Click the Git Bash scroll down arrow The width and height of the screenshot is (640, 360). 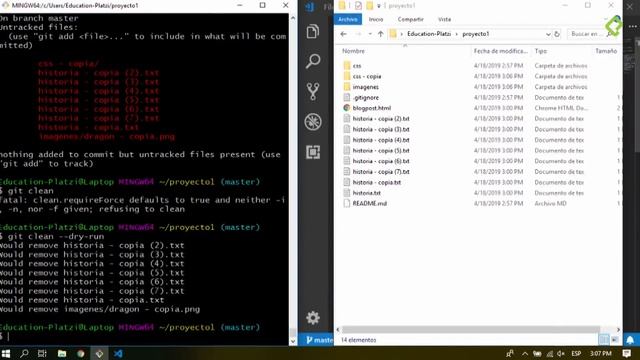[x=293, y=341]
